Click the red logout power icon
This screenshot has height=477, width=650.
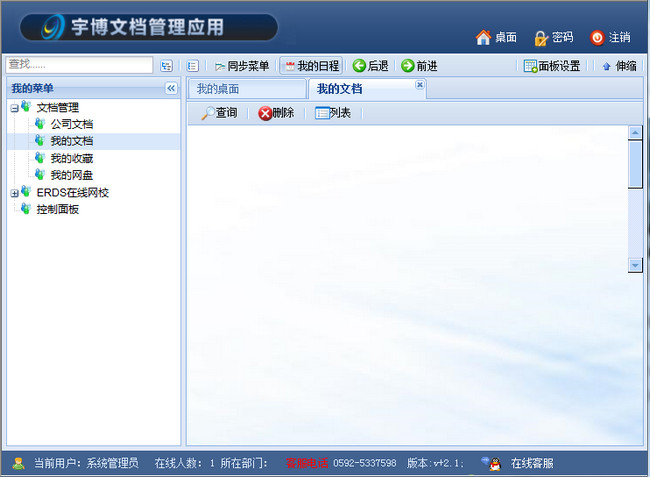click(x=597, y=38)
